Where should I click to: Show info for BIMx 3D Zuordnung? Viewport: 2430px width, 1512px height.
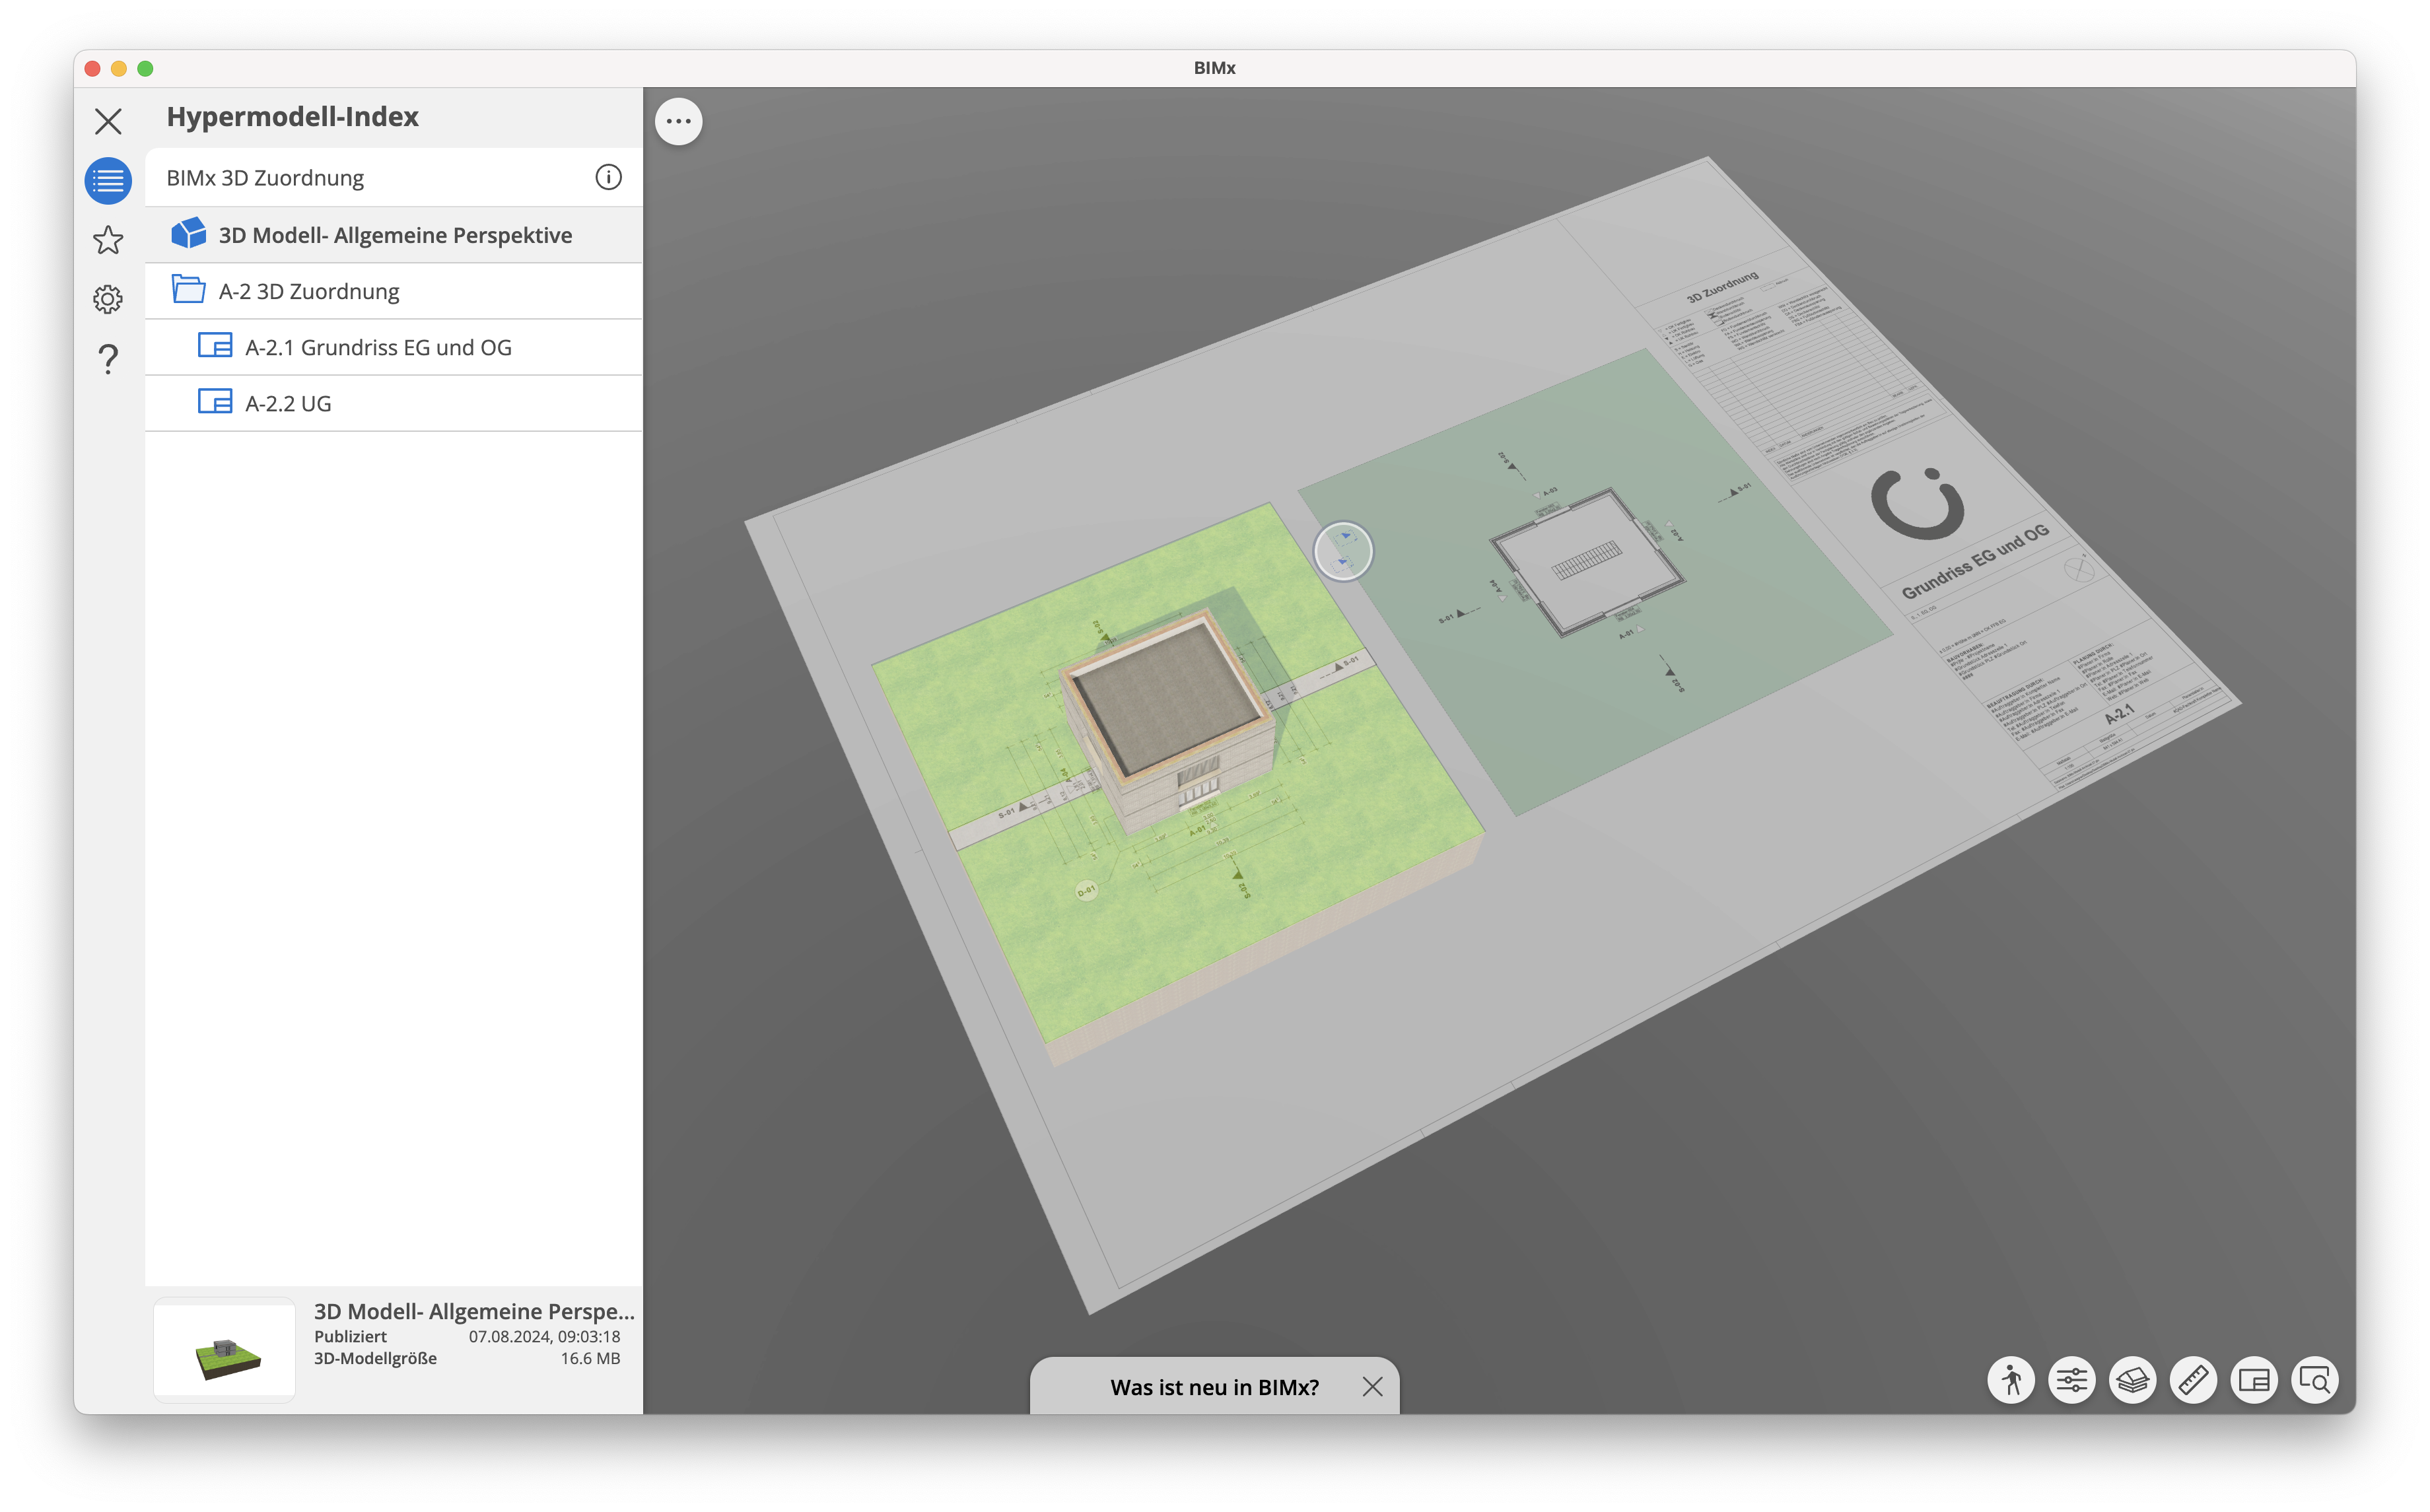tap(608, 177)
